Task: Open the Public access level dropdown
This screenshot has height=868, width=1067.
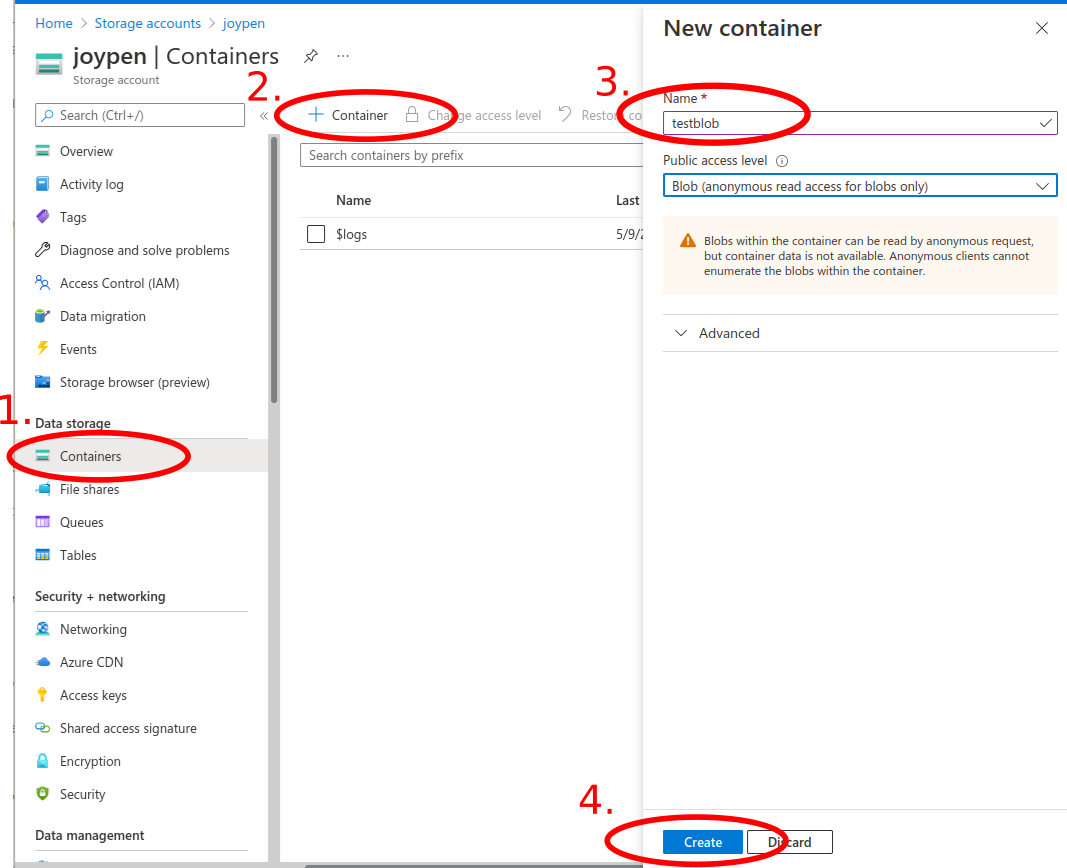Action: [860, 186]
